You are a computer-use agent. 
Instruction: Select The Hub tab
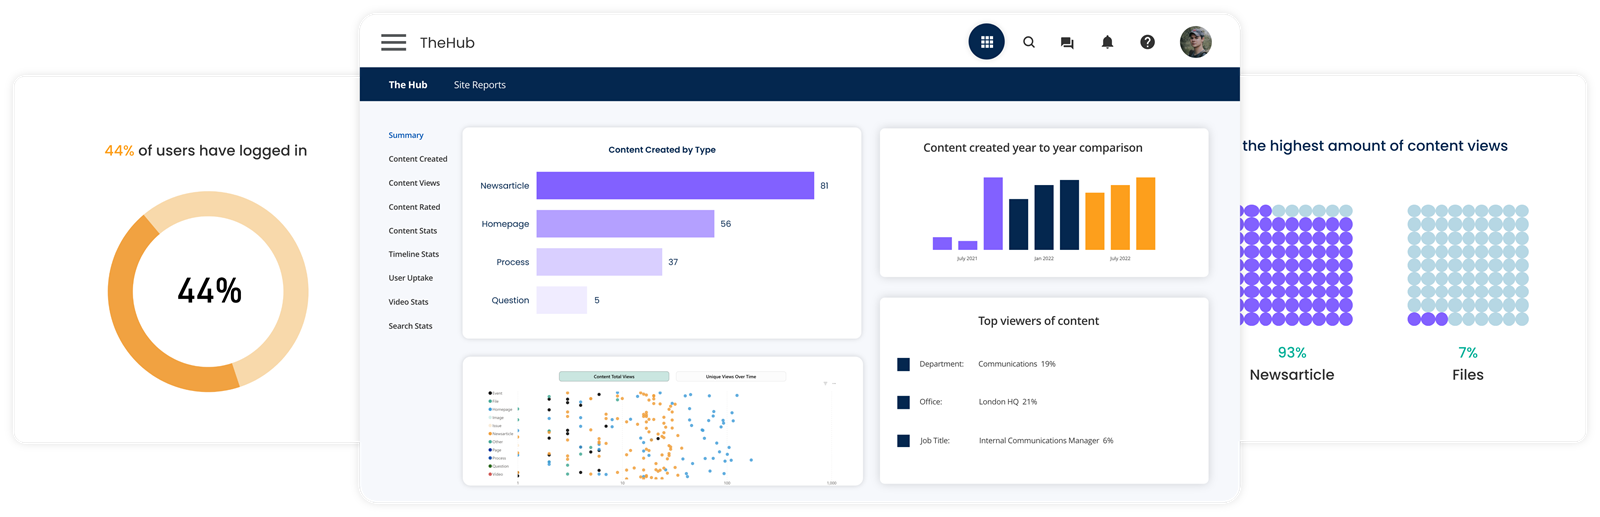coord(407,85)
